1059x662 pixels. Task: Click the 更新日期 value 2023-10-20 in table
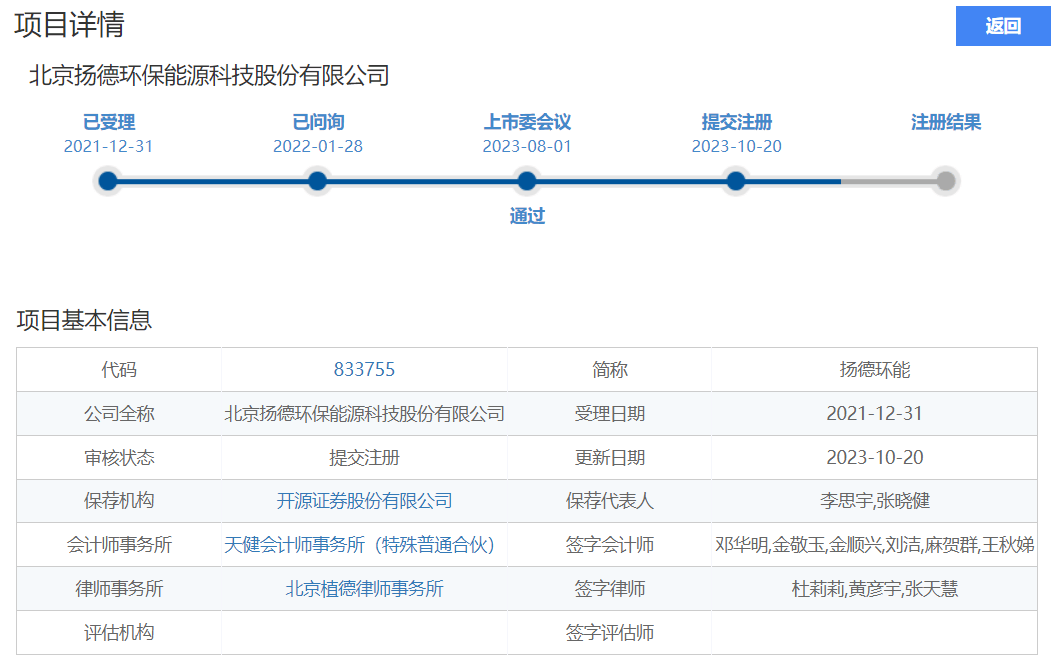click(875, 457)
